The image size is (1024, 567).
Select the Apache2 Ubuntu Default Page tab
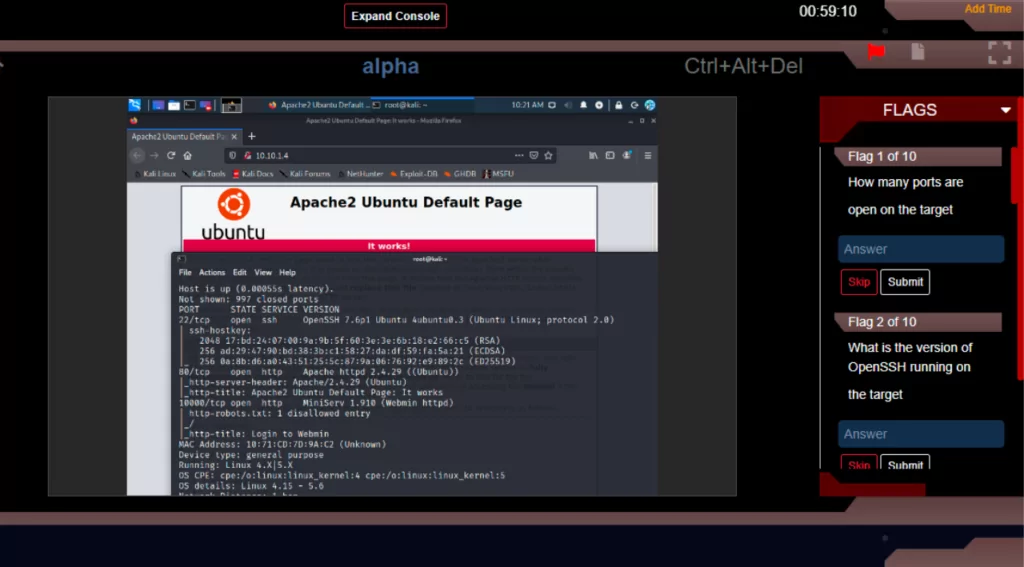tap(185, 137)
